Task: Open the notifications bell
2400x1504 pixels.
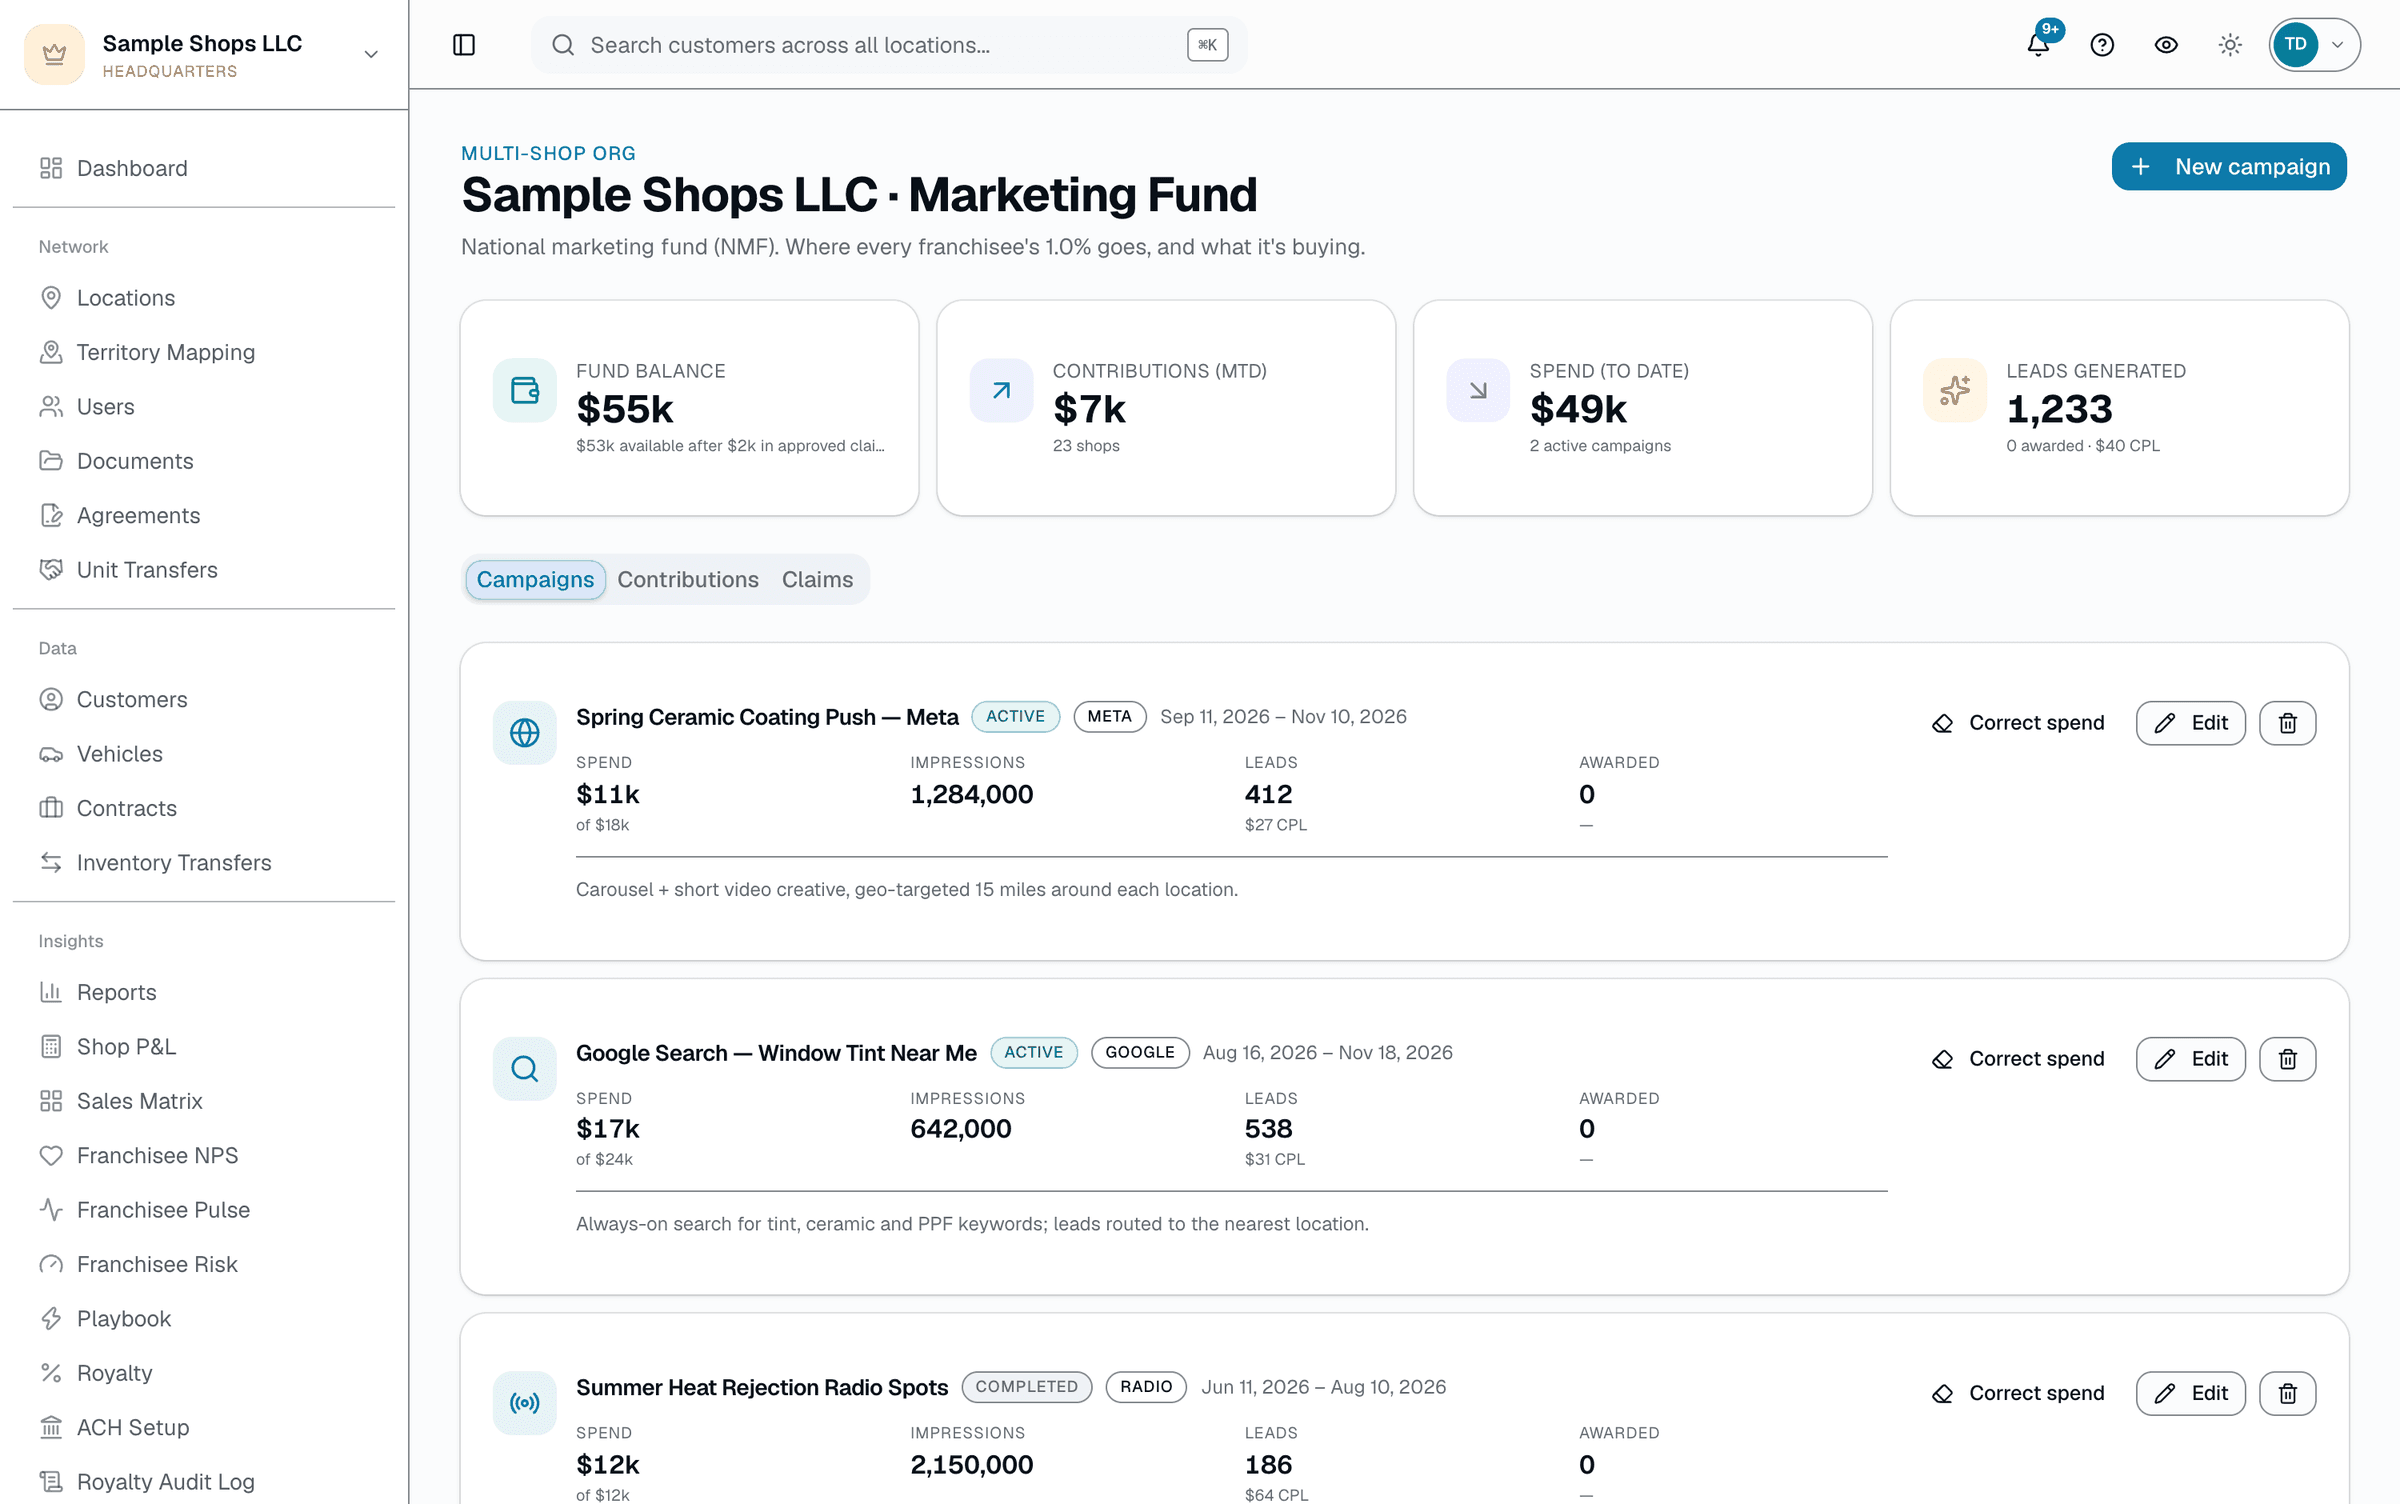Action: pos(2038,45)
